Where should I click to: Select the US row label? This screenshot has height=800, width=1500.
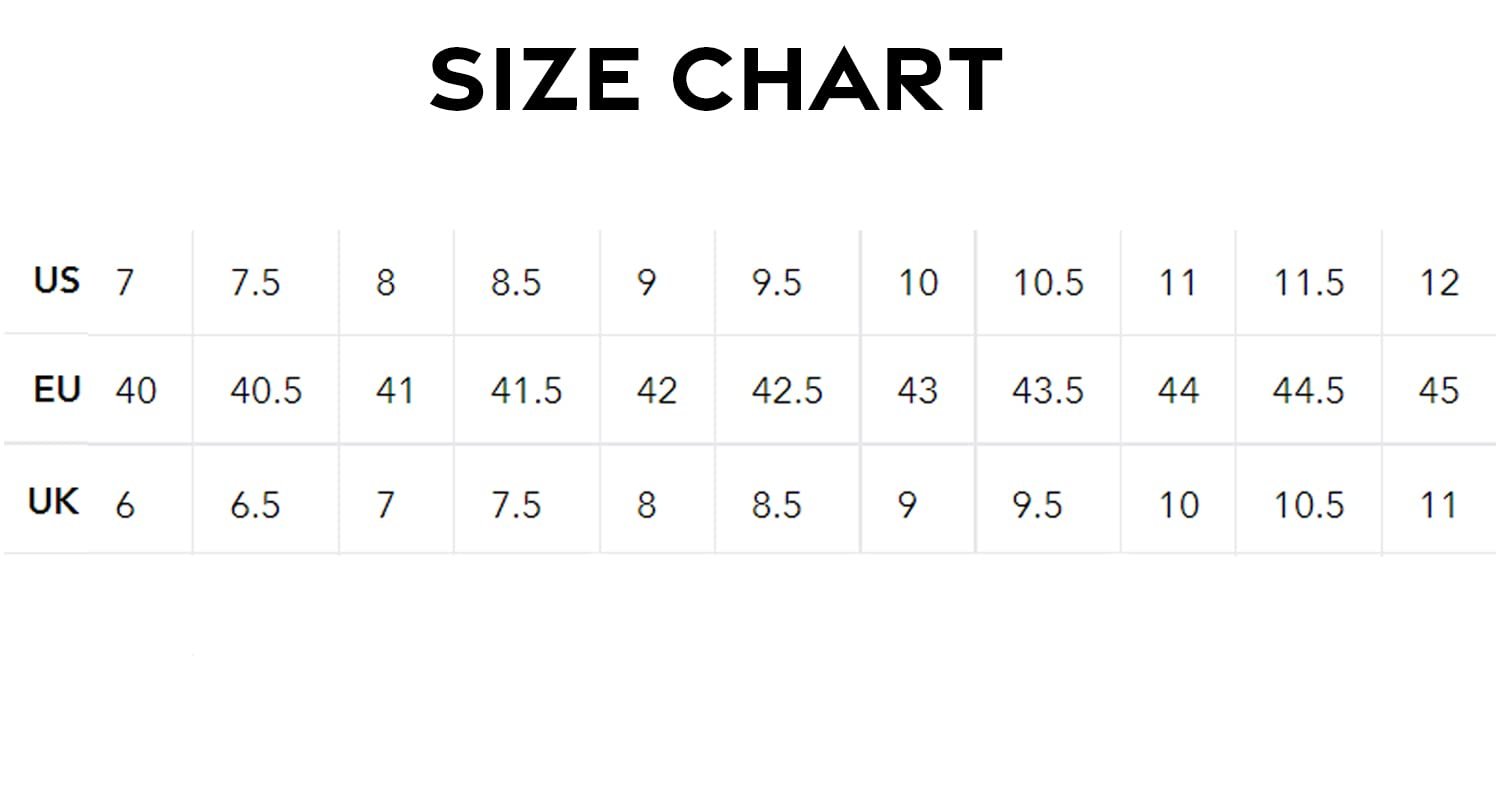pyautogui.click(x=57, y=280)
